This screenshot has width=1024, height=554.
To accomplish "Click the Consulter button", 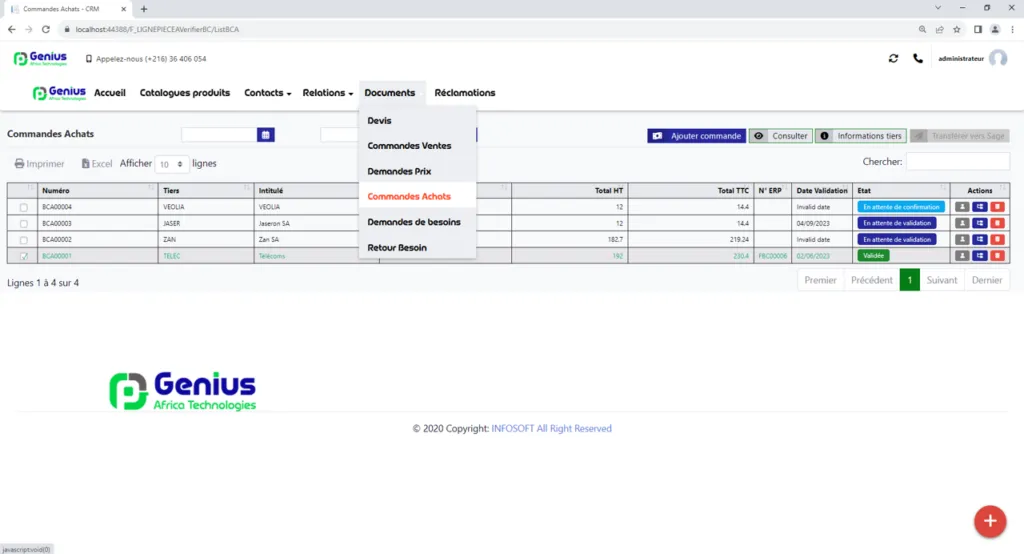I will pos(780,136).
